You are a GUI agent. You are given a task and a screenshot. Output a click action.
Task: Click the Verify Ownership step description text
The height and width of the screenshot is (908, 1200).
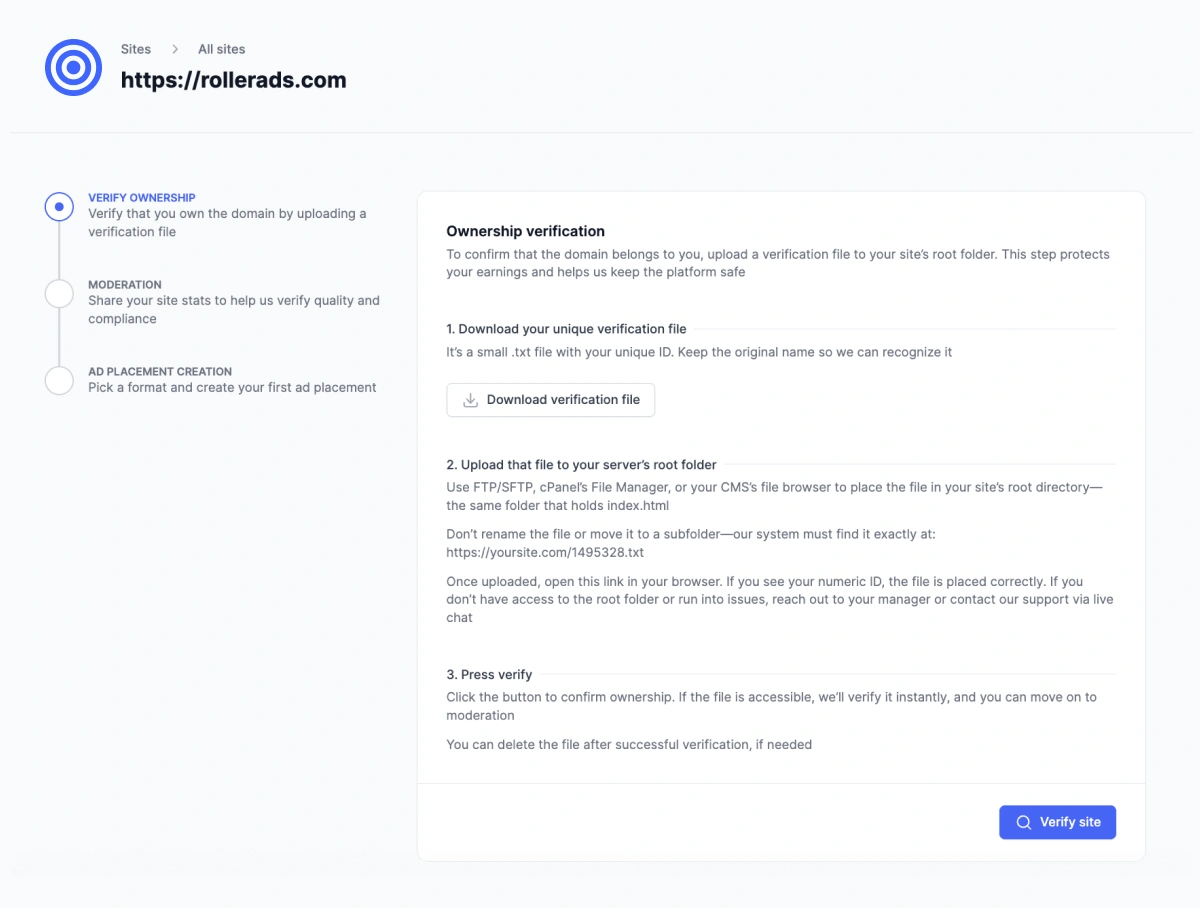coord(229,222)
